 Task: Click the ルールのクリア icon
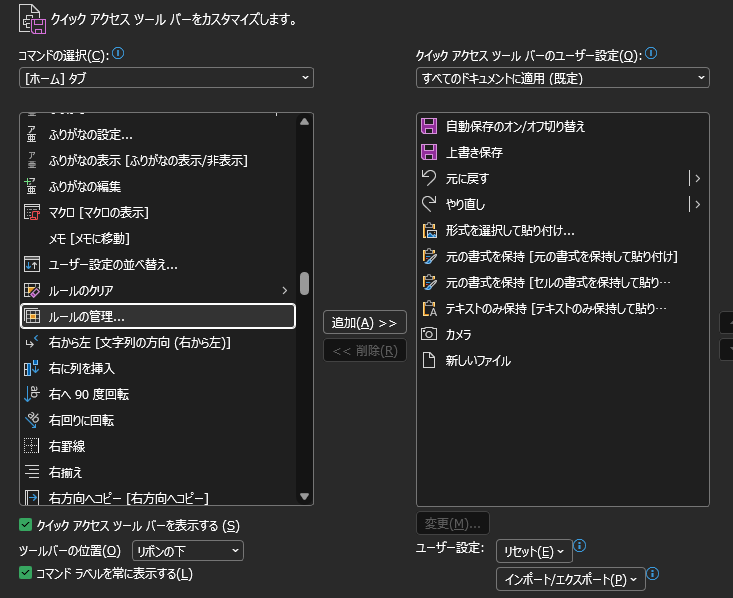tap(31, 290)
